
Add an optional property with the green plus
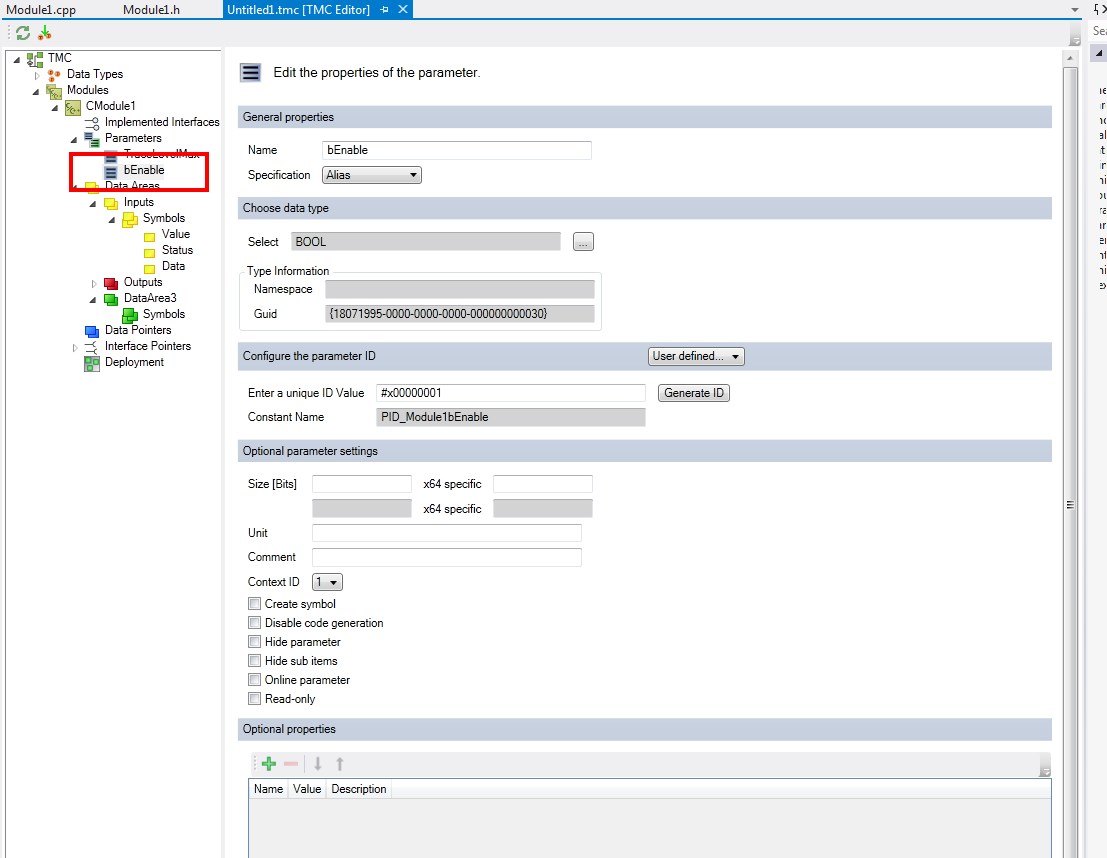(x=268, y=763)
